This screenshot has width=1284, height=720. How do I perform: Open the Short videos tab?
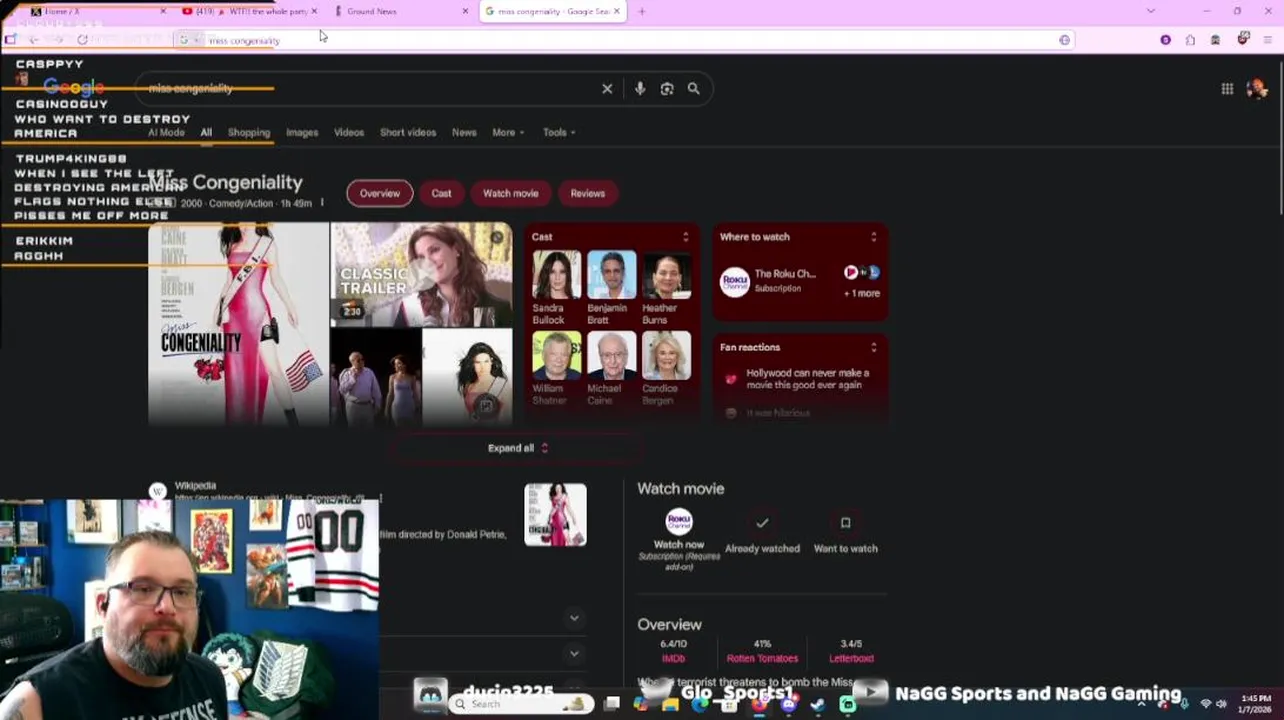[408, 132]
